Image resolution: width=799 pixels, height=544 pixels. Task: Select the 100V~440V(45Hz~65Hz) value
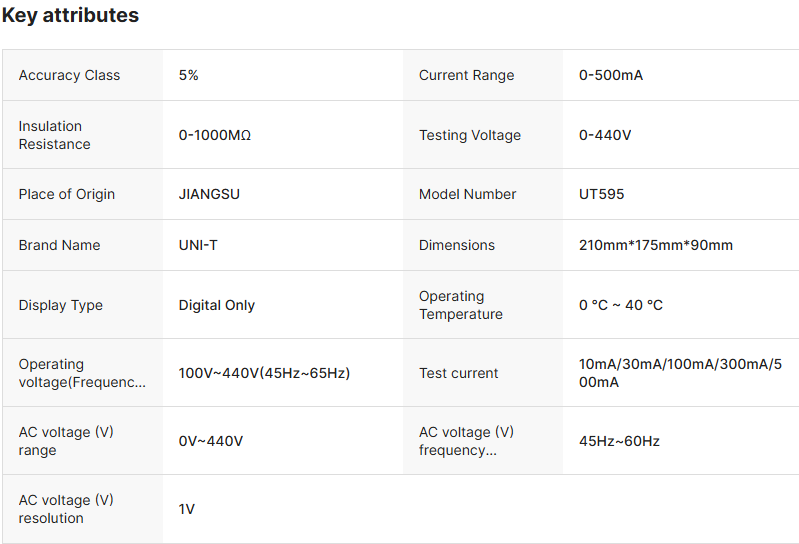click(264, 373)
